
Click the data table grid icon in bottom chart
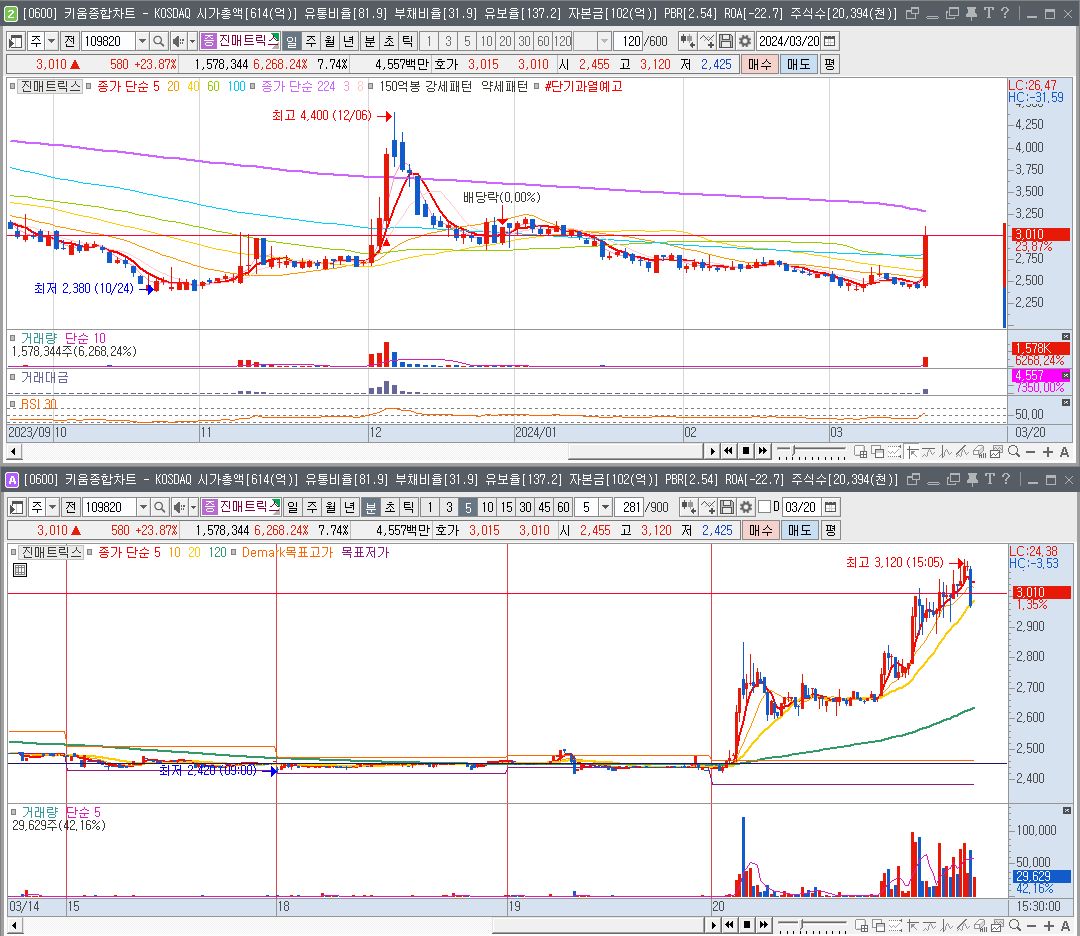(x=20, y=570)
